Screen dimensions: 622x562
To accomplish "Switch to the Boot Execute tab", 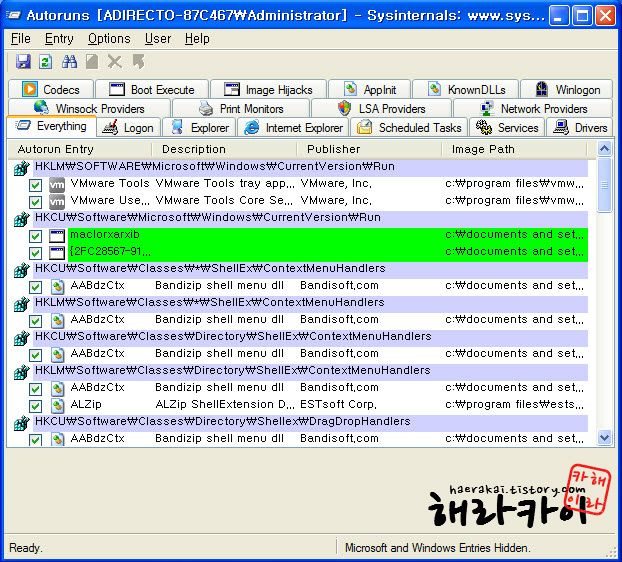I will coord(152,89).
